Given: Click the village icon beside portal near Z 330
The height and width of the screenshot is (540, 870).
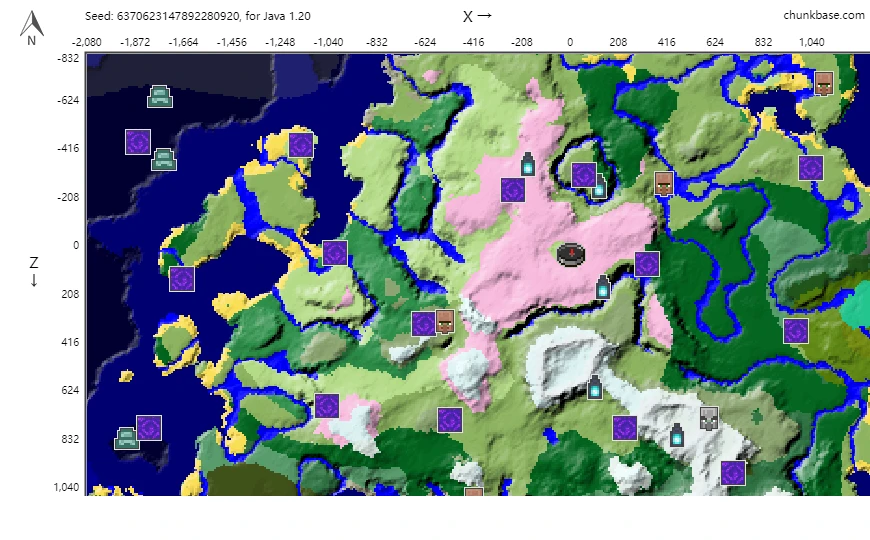Looking at the screenshot, I should click(x=445, y=321).
